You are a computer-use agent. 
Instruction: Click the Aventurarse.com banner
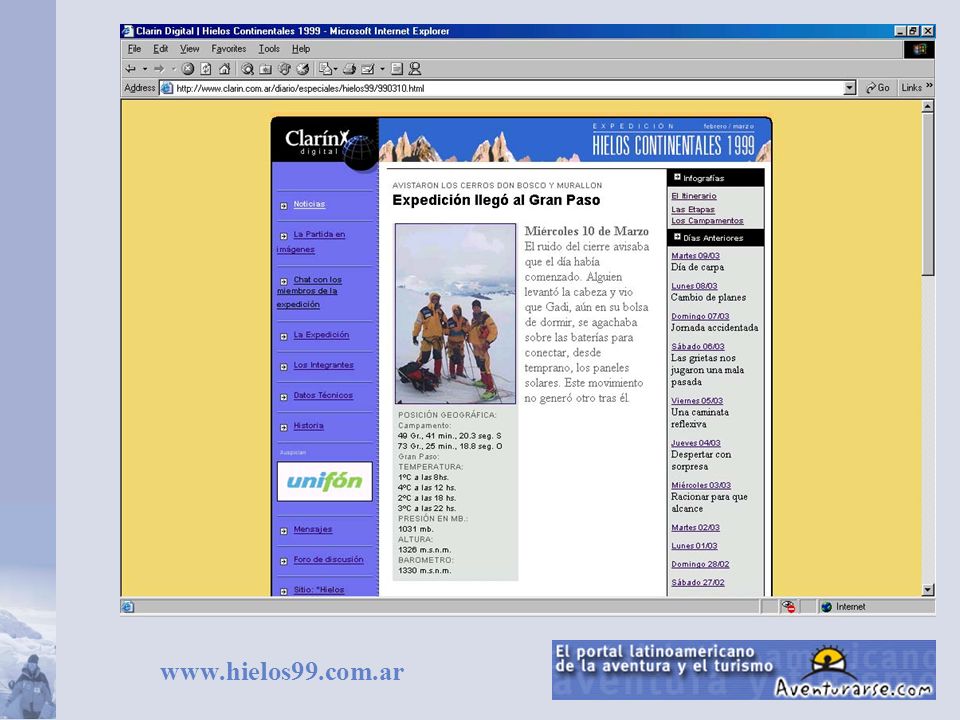744,670
